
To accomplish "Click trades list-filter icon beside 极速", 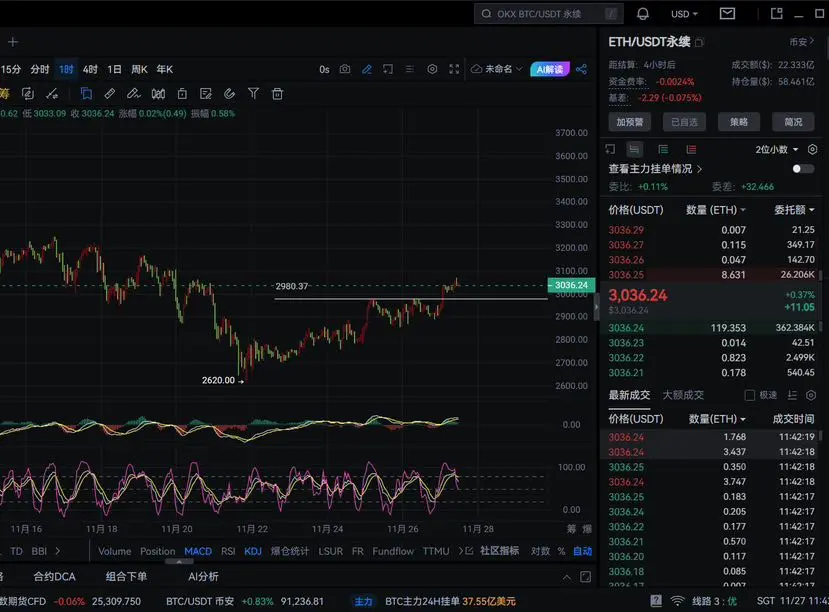I will click(792, 395).
